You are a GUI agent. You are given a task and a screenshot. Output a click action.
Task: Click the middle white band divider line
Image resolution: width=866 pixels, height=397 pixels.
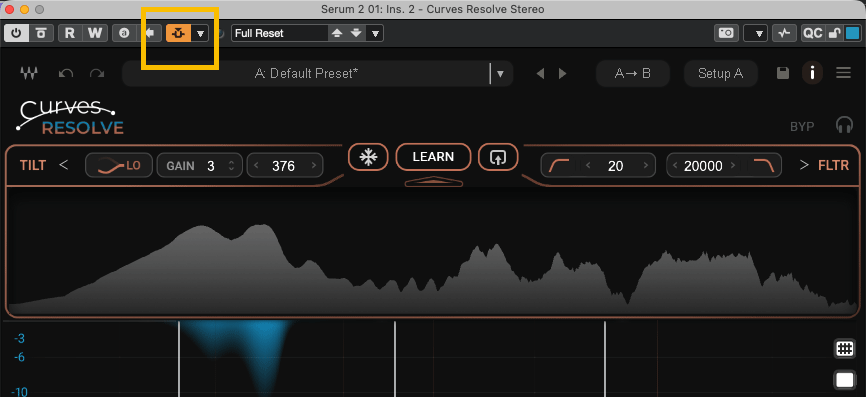pyautogui.click(x=395, y=359)
